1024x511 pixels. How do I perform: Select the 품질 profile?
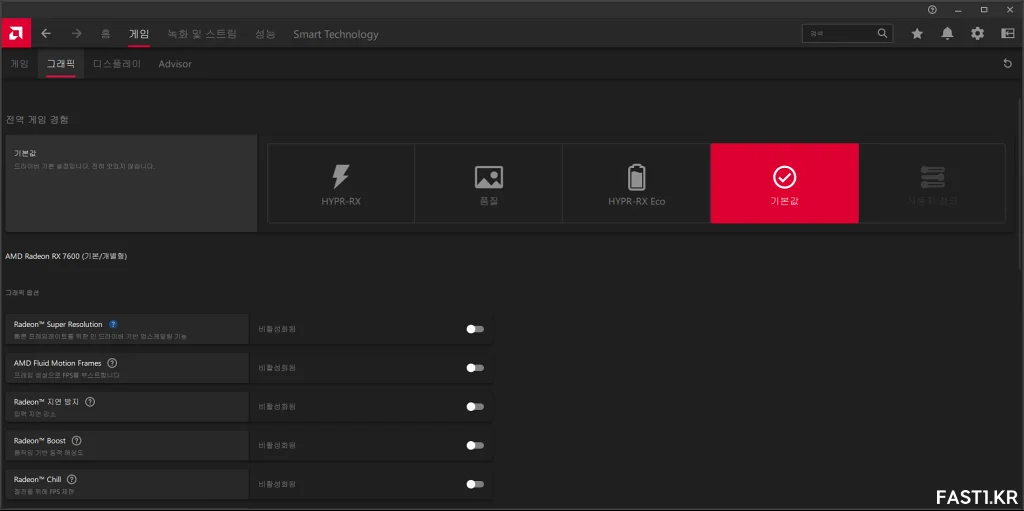488,184
